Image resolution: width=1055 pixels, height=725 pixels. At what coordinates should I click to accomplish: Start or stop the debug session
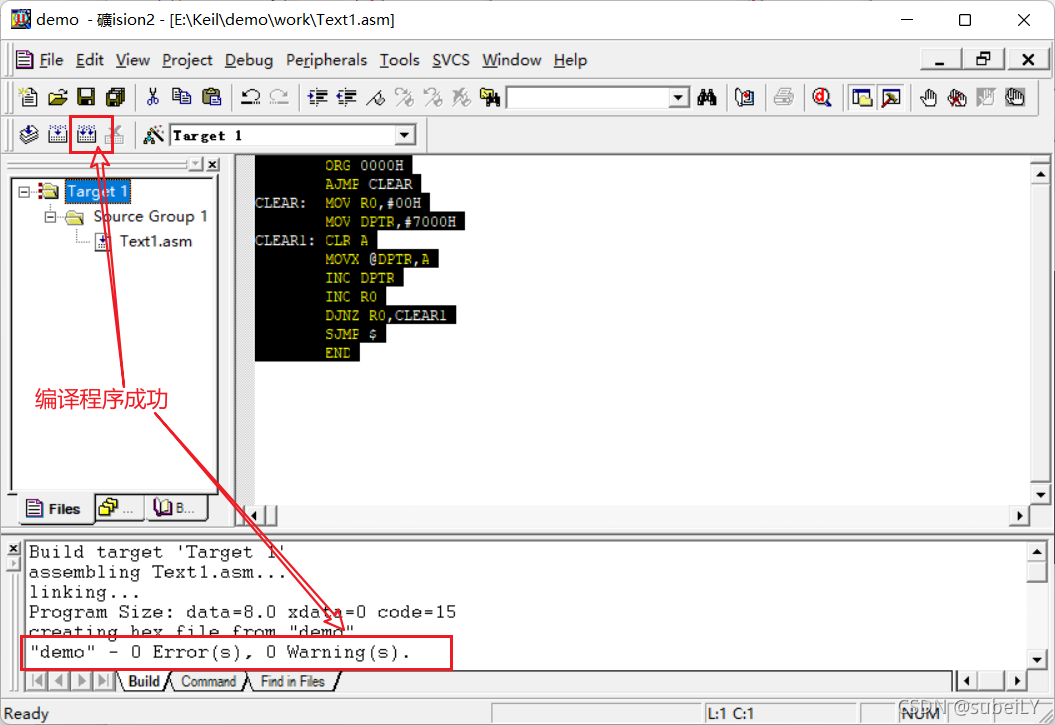pyautogui.click(x=822, y=98)
